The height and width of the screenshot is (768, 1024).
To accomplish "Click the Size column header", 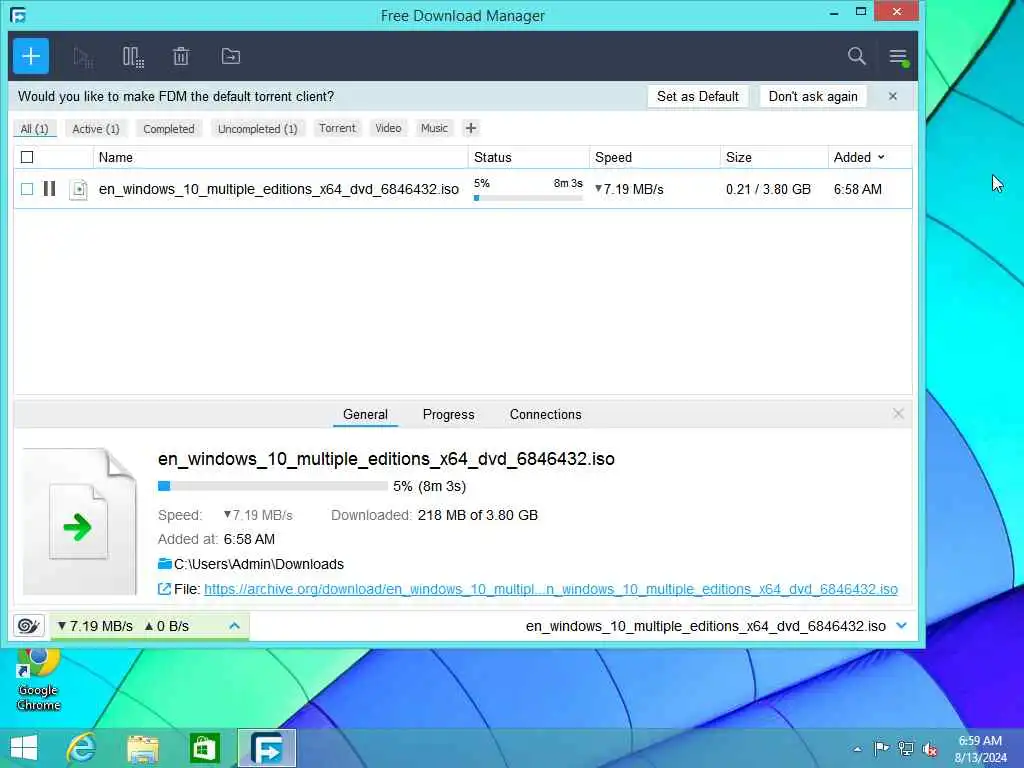I will pyautogui.click(x=774, y=157).
